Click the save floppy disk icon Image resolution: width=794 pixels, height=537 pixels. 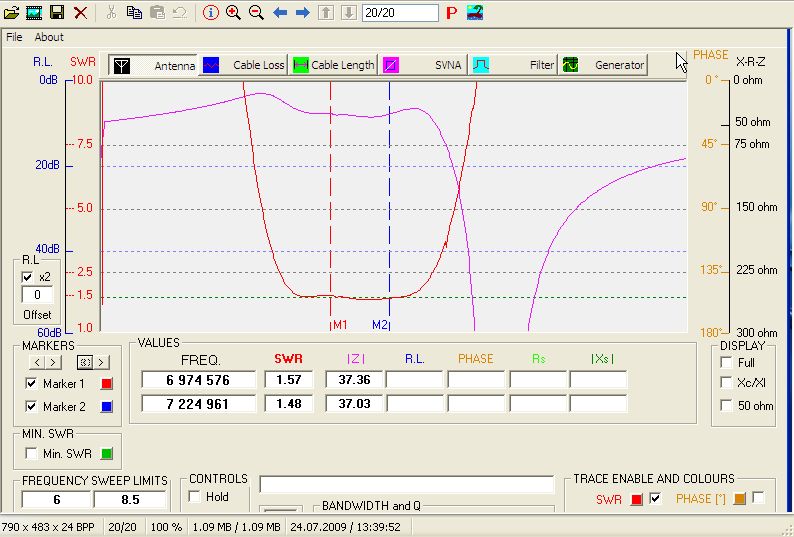coord(57,13)
